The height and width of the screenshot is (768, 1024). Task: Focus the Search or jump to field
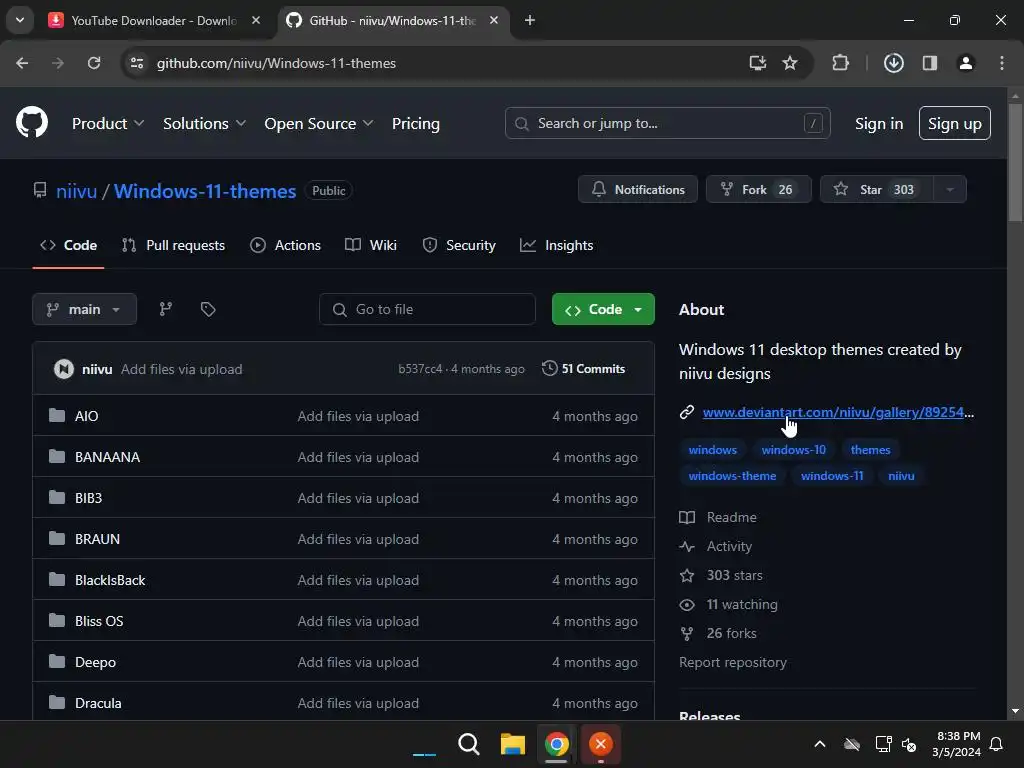(x=667, y=123)
